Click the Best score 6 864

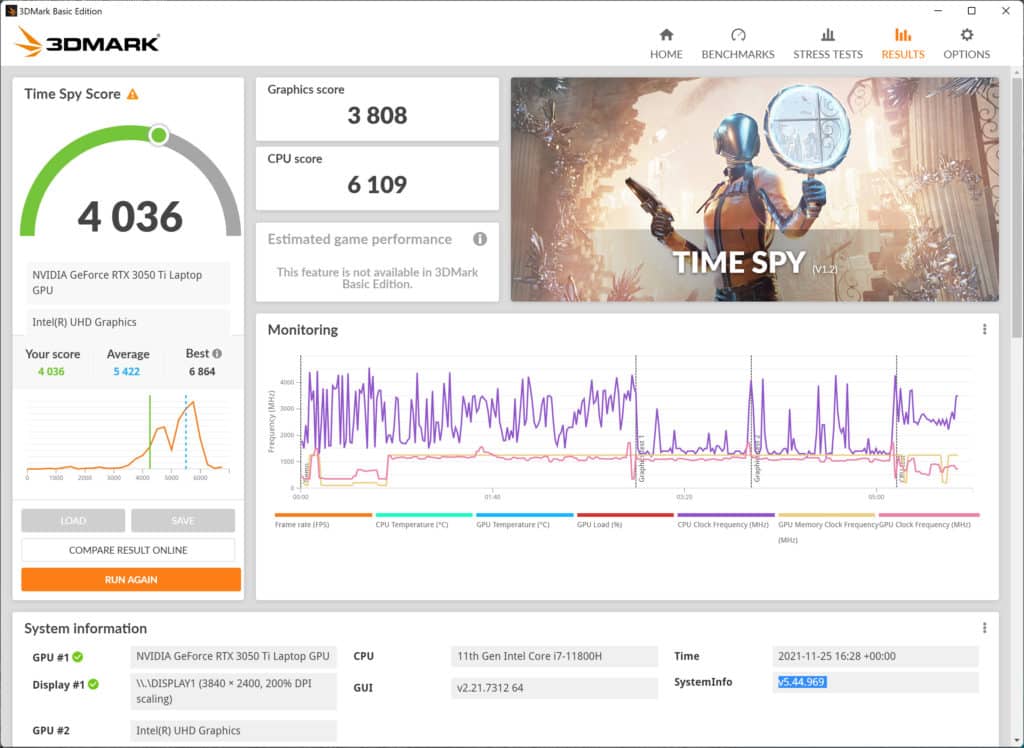(x=202, y=372)
